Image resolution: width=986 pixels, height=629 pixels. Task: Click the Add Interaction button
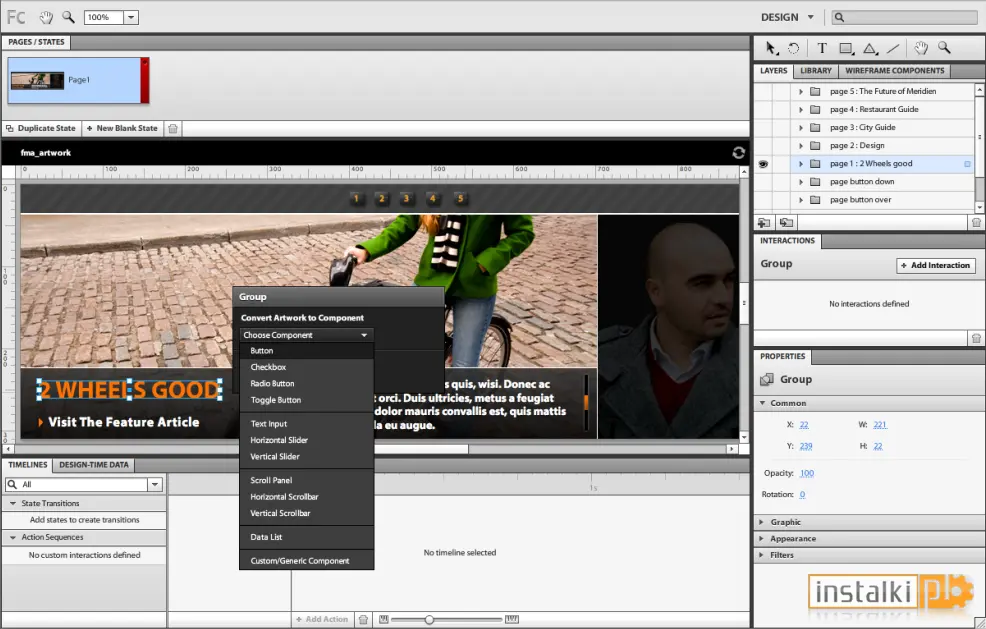coord(936,265)
